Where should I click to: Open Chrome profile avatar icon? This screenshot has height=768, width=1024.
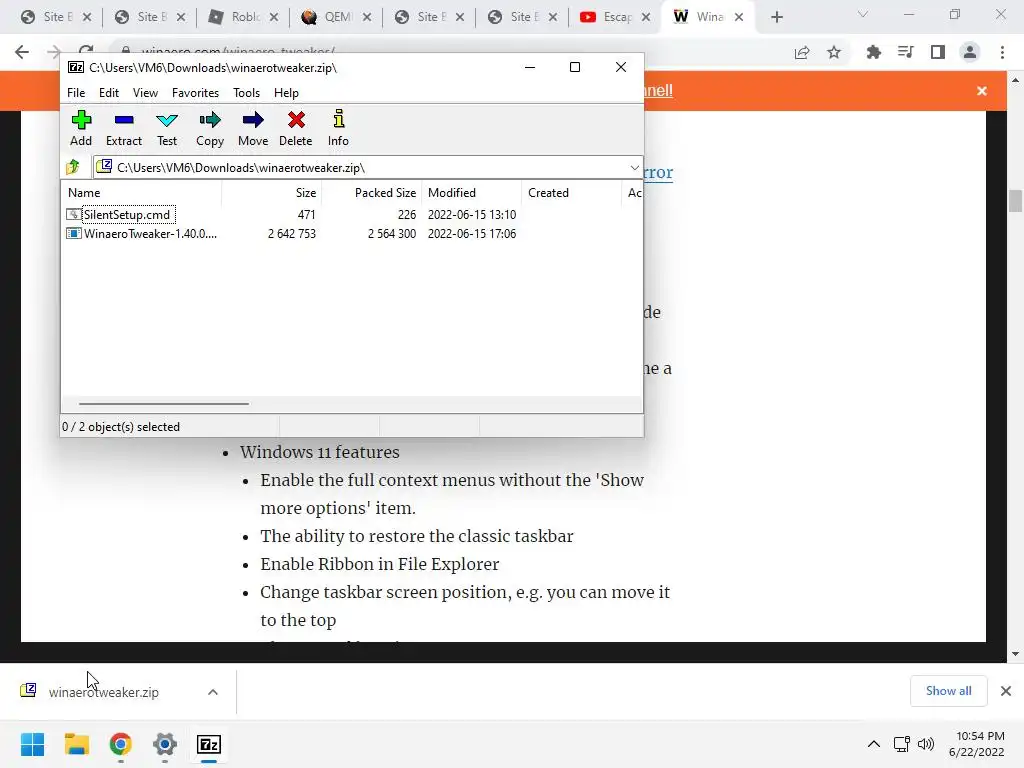[970, 52]
